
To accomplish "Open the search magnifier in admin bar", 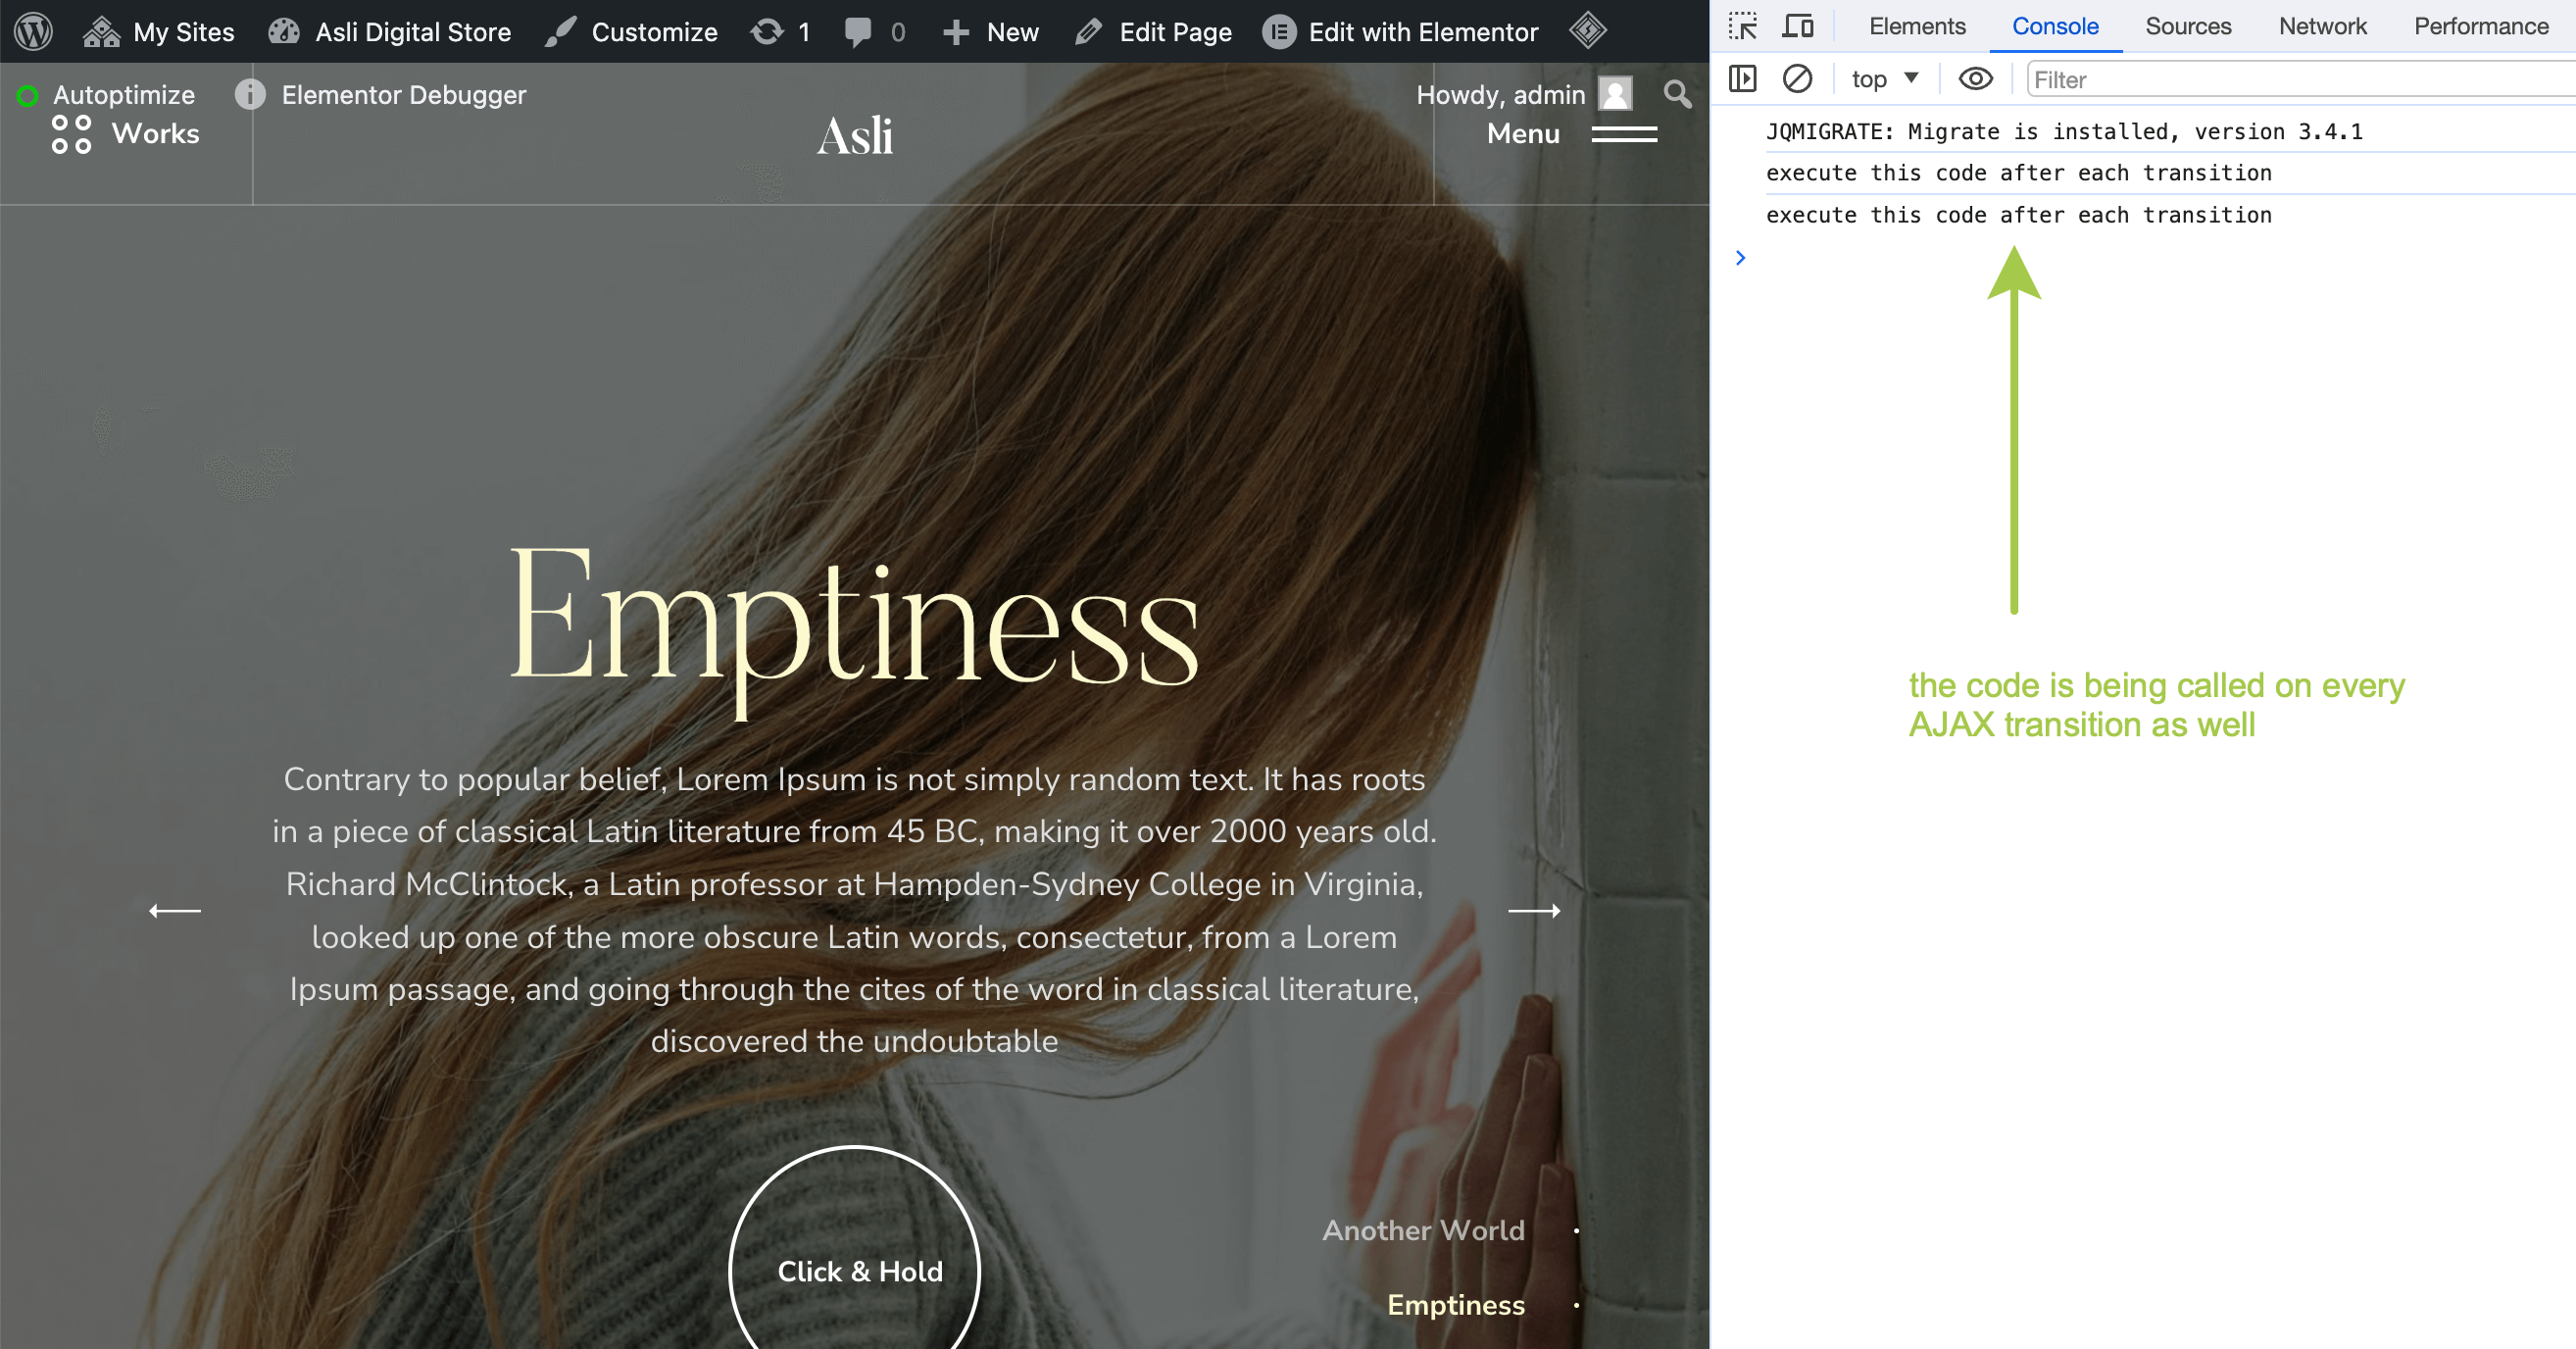I will 1677,94.
